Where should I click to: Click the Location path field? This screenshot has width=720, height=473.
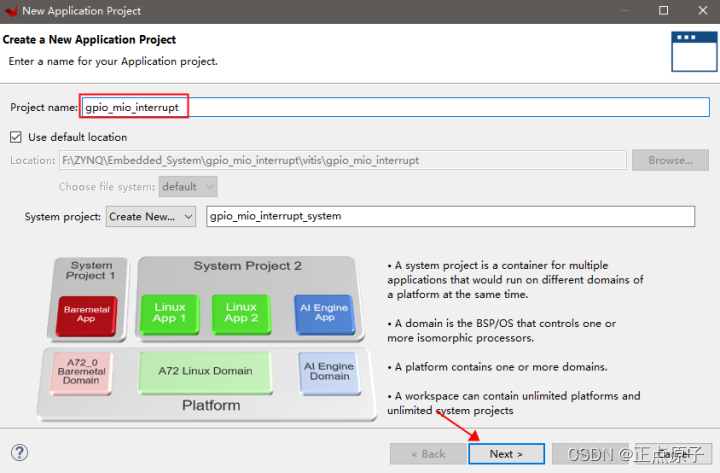pyautogui.click(x=343, y=160)
